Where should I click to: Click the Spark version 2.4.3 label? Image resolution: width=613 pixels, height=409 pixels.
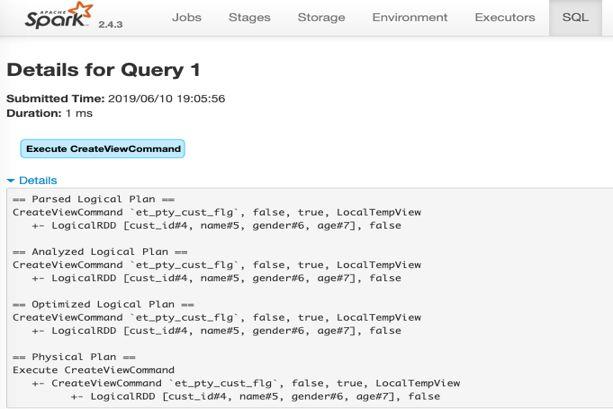click(x=110, y=24)
